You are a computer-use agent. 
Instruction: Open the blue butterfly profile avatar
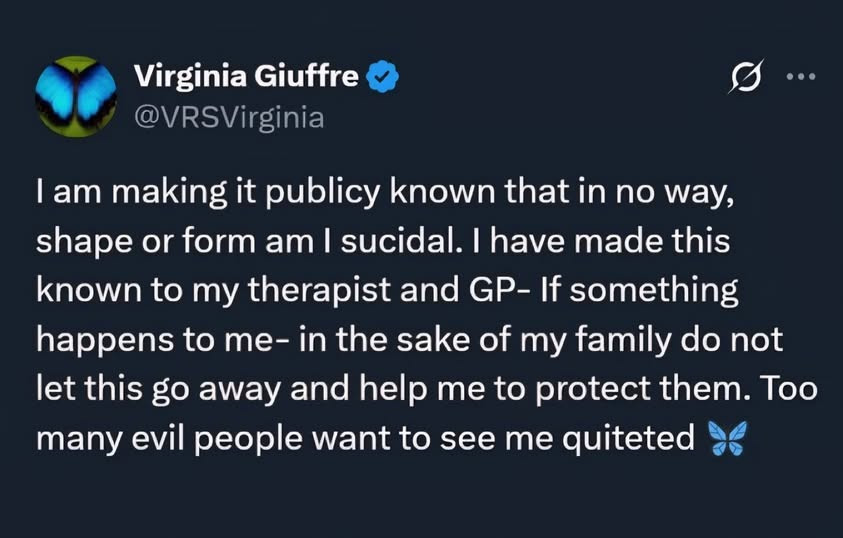click(x=75, y=94)
